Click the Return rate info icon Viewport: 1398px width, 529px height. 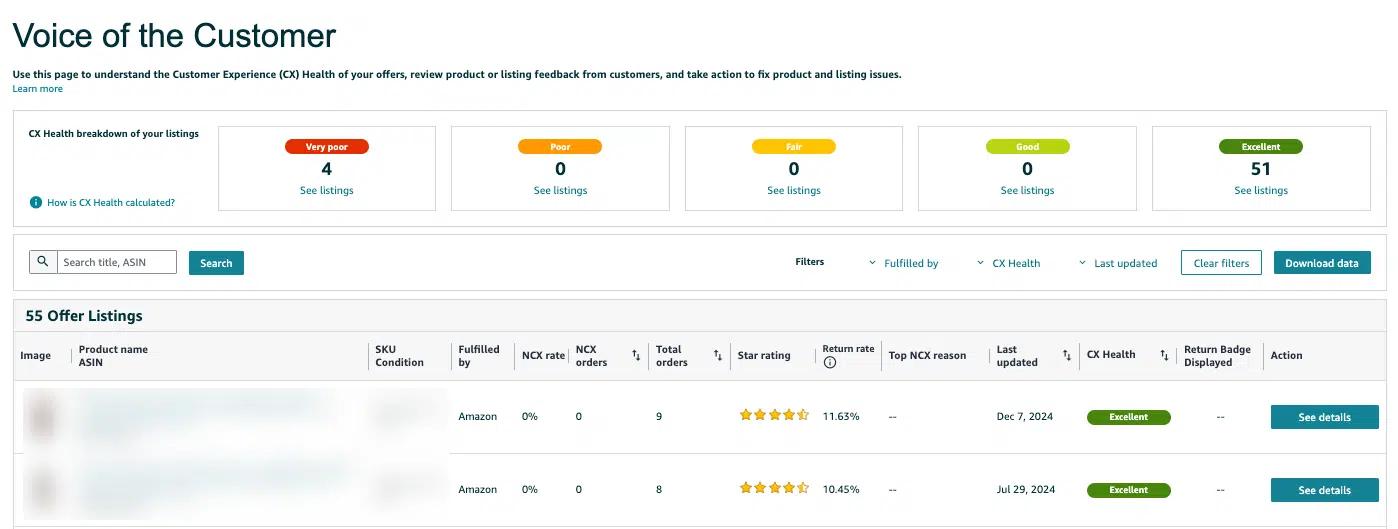[829, 363]
